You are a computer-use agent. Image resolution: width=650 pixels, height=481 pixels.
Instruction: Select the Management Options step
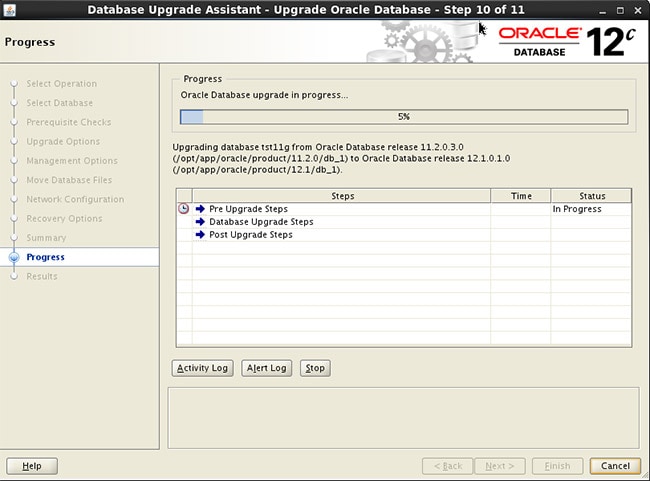pyautogui.click(x=72, y=160)
